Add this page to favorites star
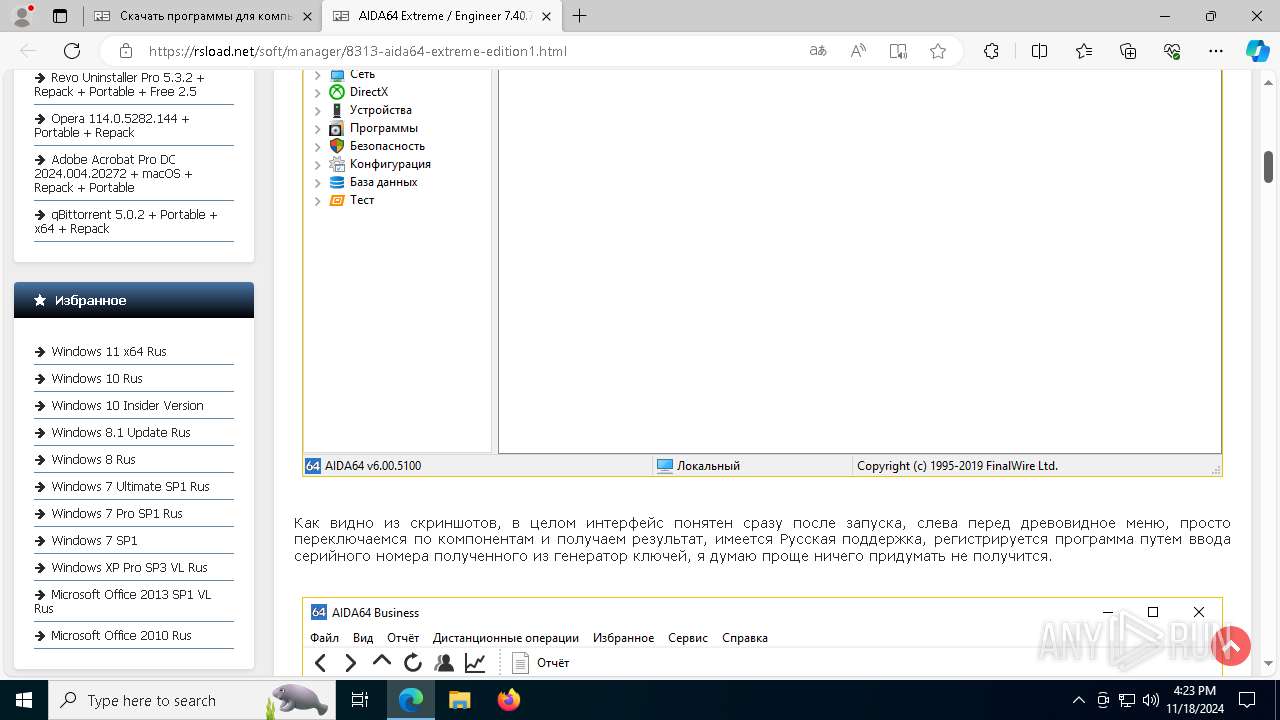Viewport: 1280px width, 720px height. (938, 51)
